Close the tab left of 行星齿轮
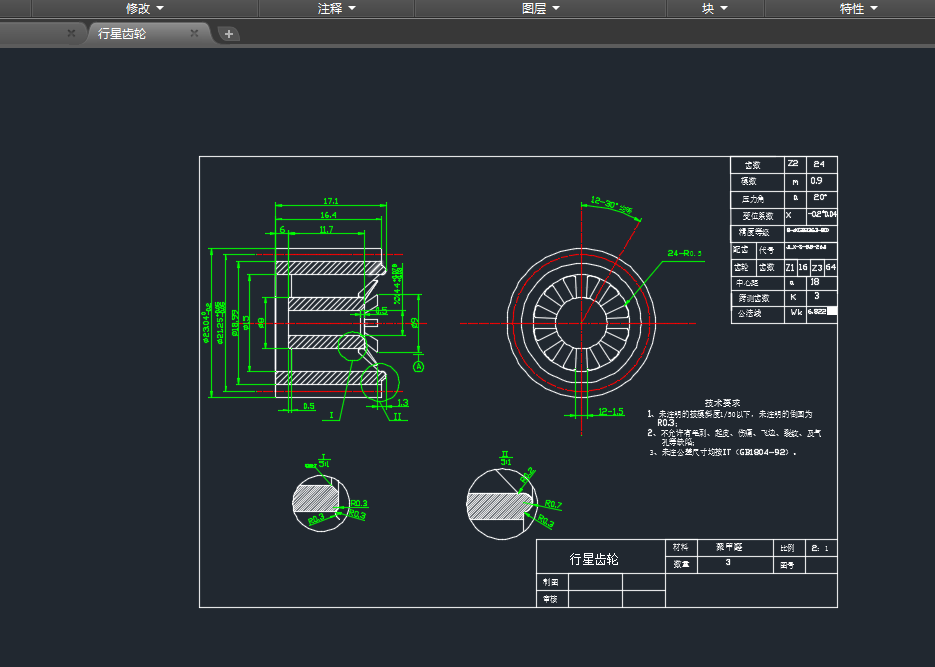This screenshot has width=935, height=667. 71,33
